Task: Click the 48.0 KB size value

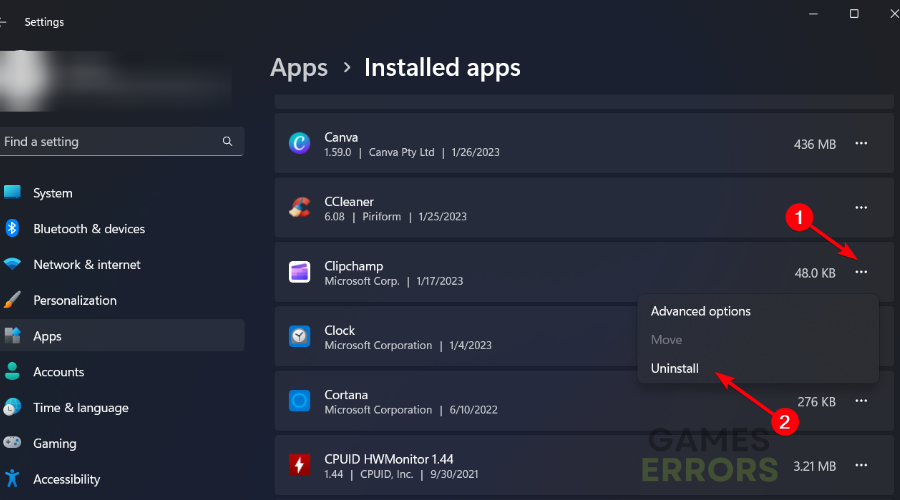Action: point(814,273)
